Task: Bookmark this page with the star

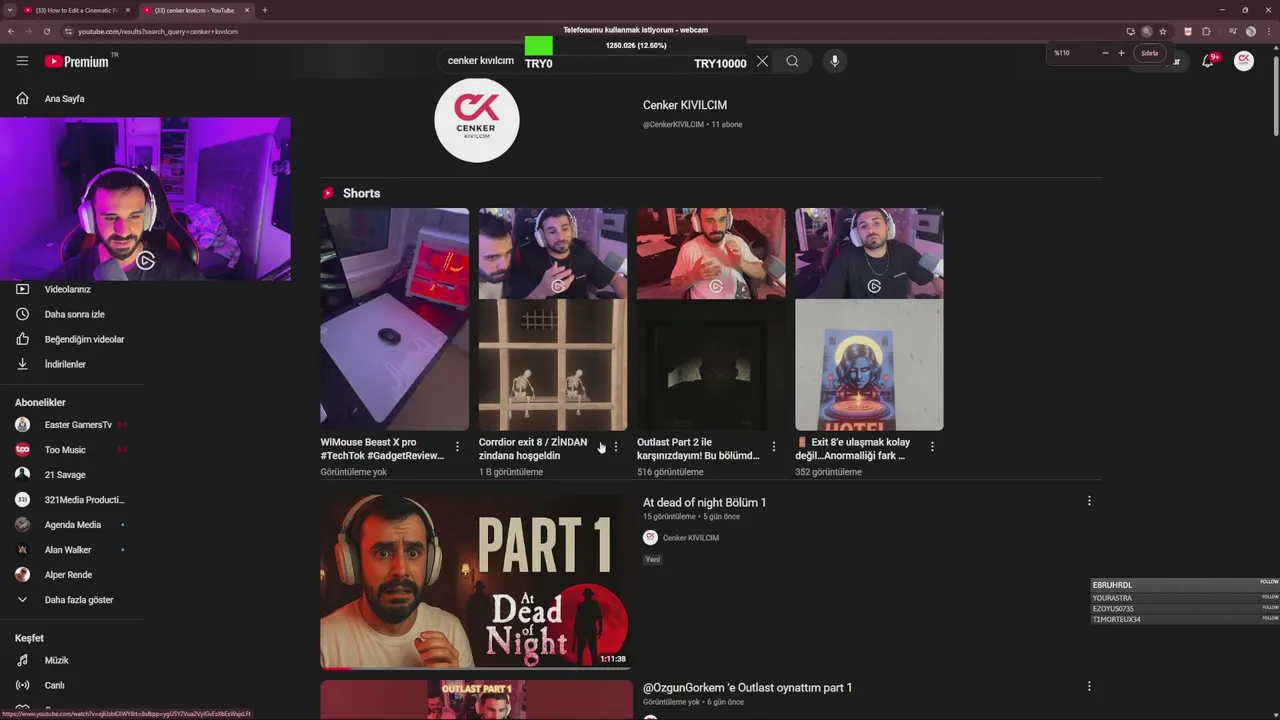Action: (1163, 31)
